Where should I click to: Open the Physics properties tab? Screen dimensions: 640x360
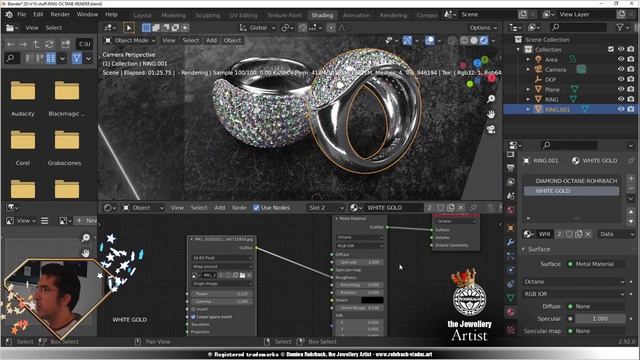pyautogui.click(x=511, y=270)
